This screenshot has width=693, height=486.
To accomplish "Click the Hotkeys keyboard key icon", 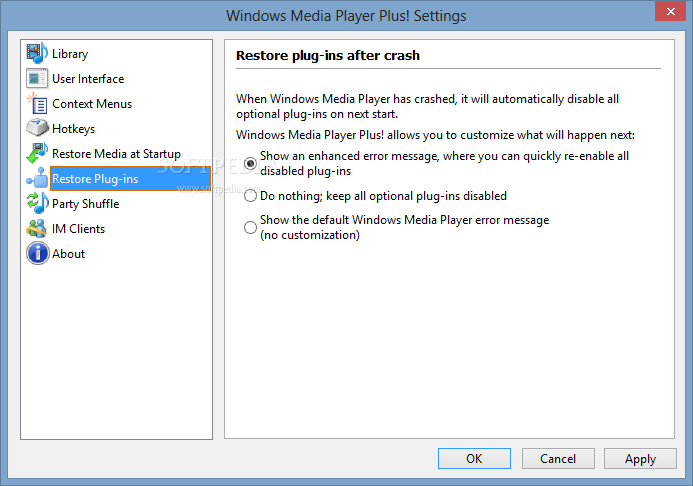I will pos(37,128).
